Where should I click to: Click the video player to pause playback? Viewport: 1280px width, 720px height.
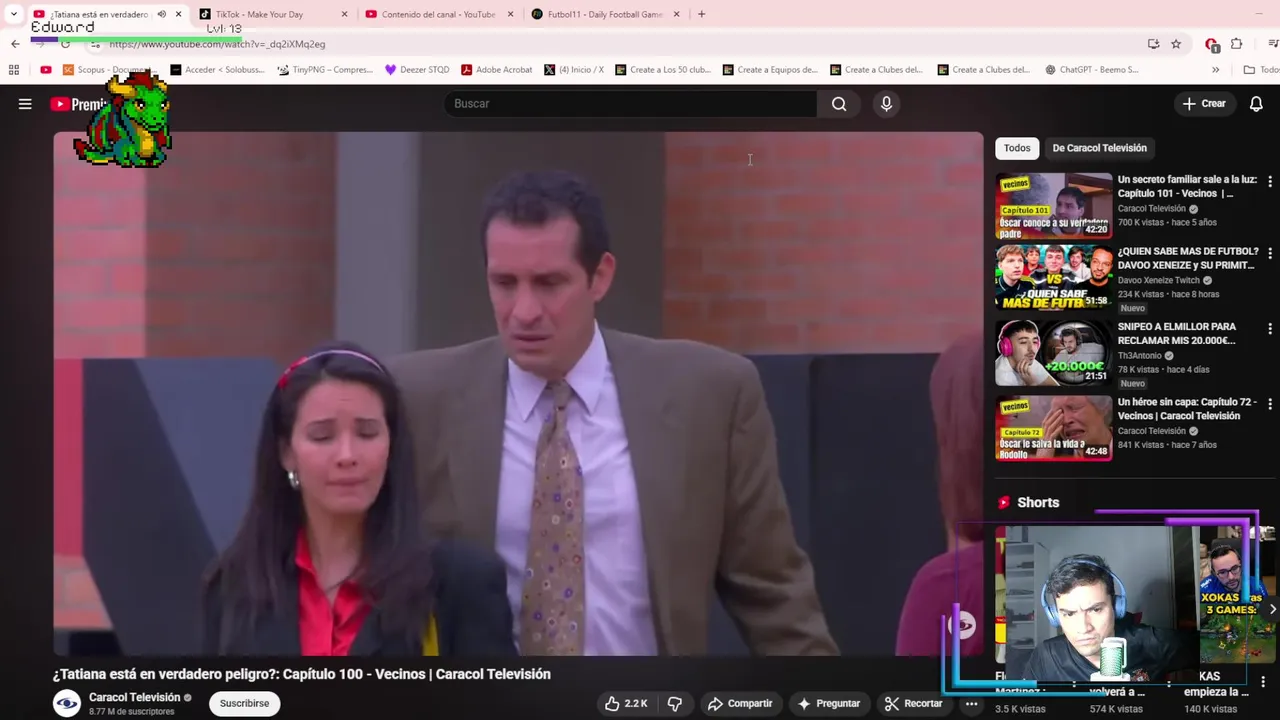point(518,394)
